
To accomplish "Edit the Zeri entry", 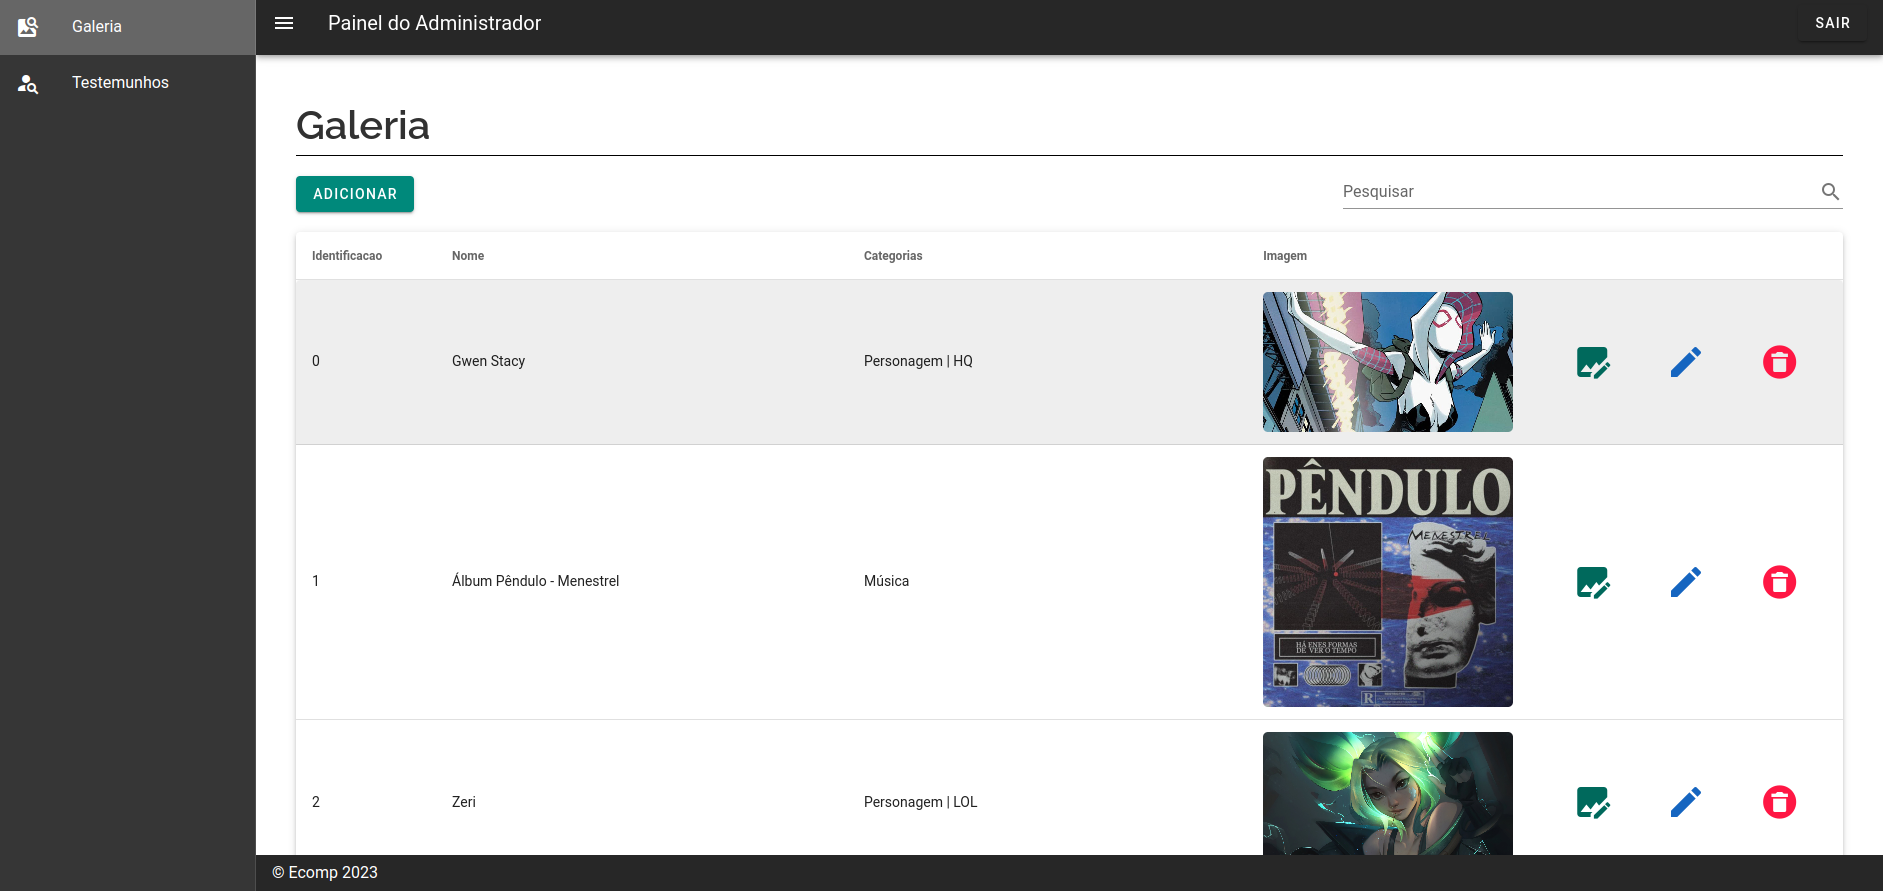I will tap(1686, 802).
